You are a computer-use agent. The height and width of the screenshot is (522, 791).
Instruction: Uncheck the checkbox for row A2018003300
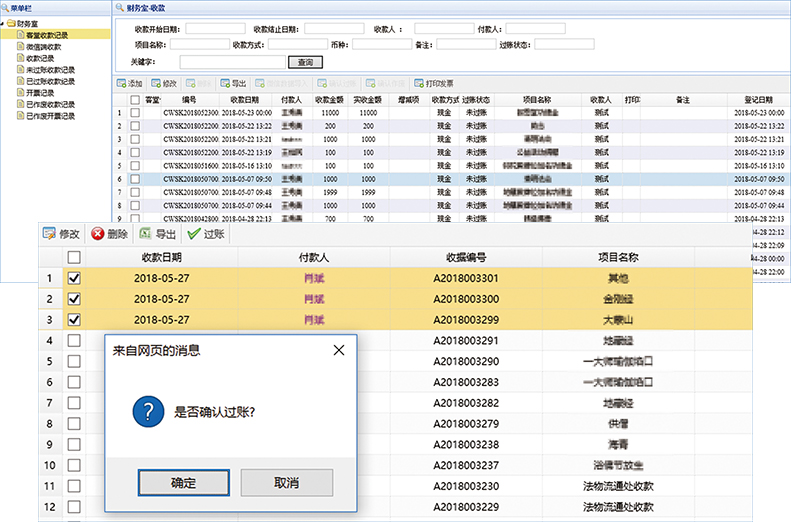74,299
